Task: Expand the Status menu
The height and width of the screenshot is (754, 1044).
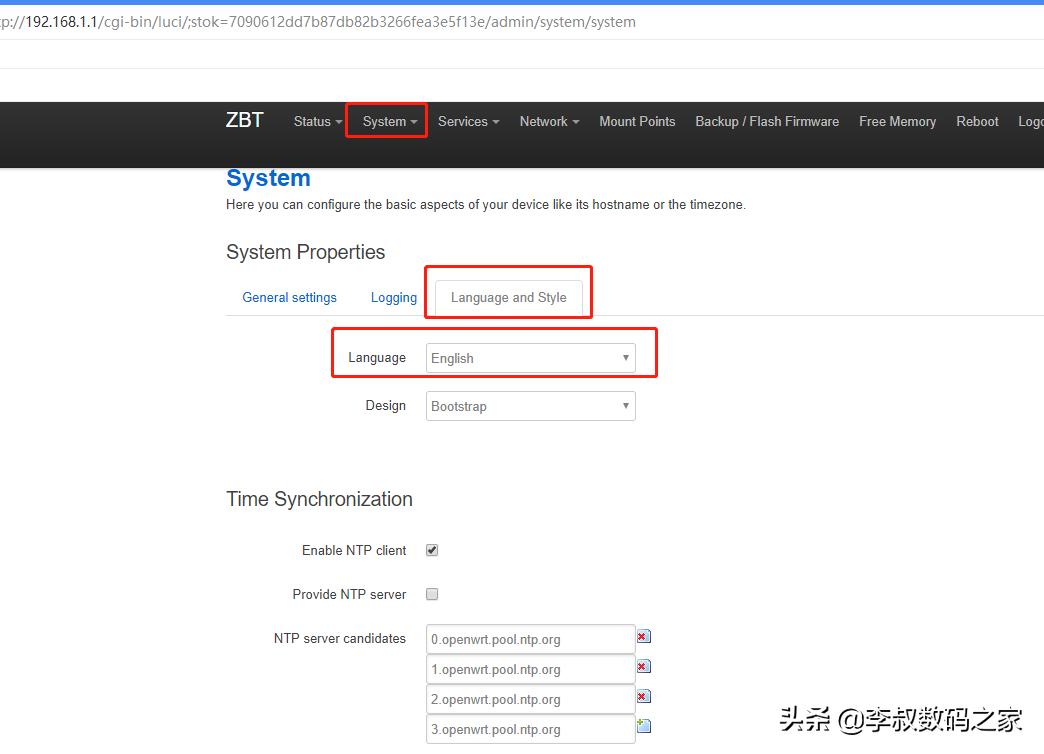Action: (x=318, y=121)
